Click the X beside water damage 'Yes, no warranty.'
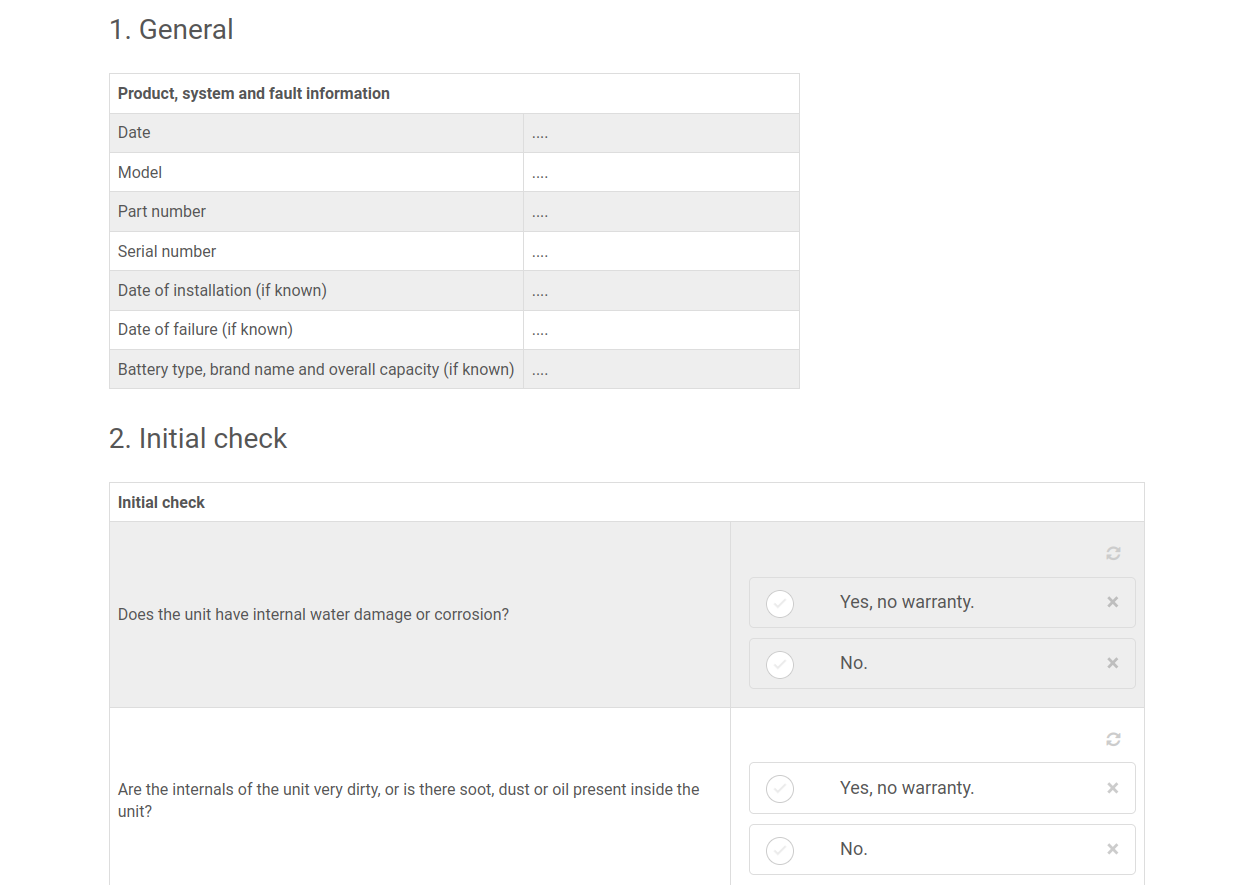 (x=1113, y=602)
